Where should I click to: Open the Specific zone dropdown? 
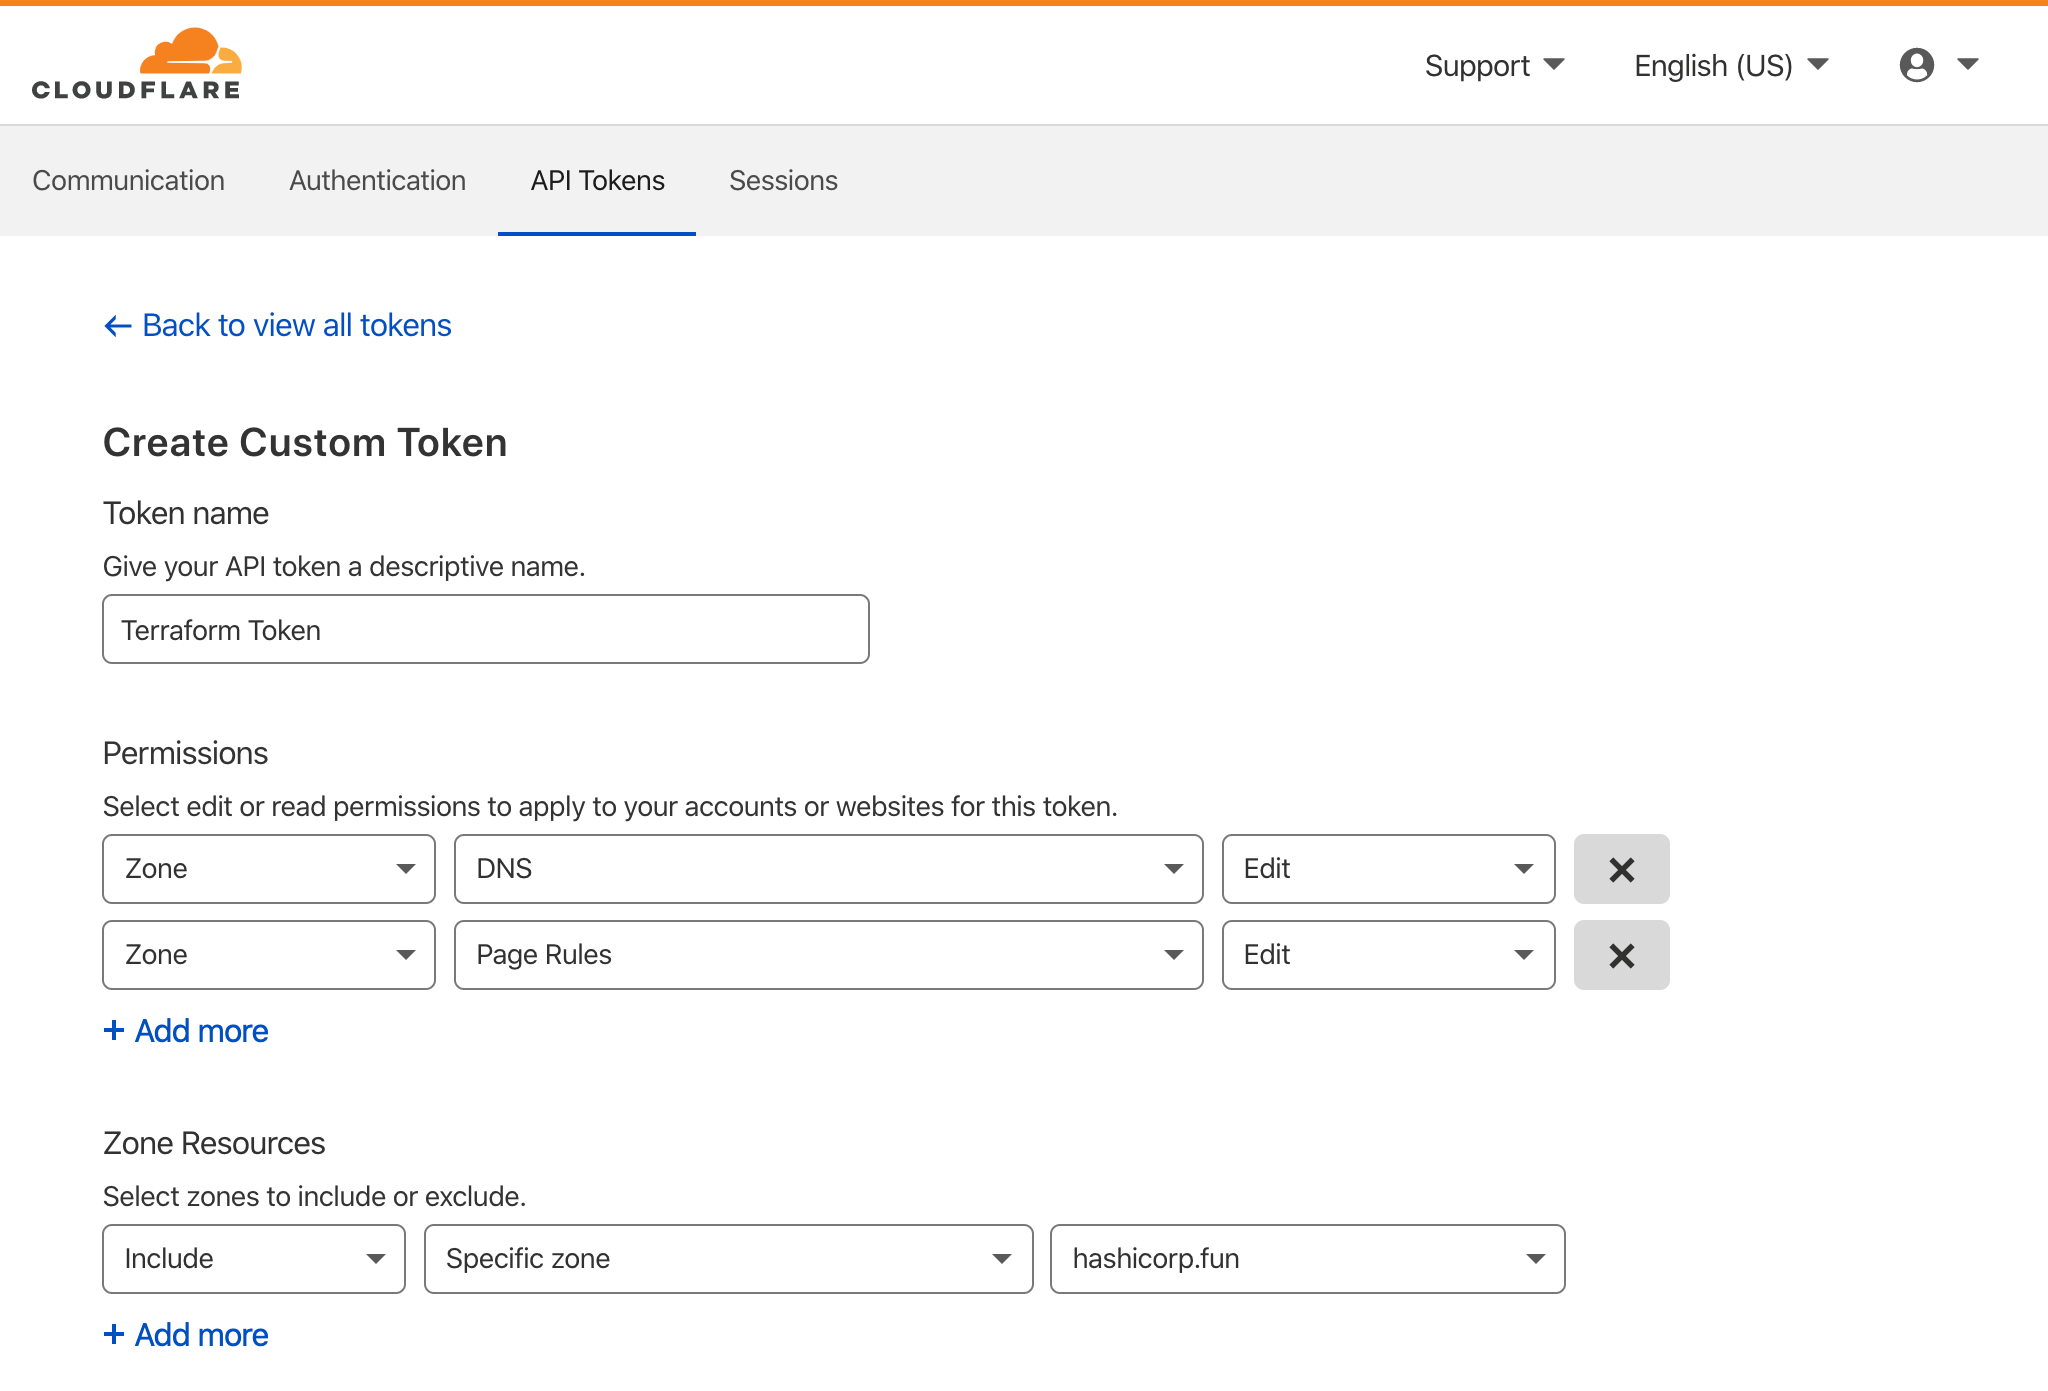pos(728,1259)
